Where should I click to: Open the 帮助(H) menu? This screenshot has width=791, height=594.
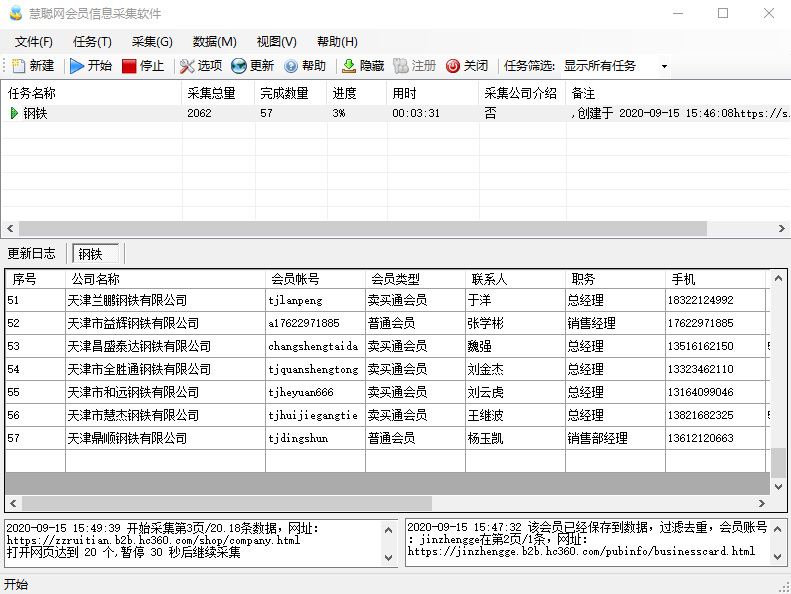337,42
